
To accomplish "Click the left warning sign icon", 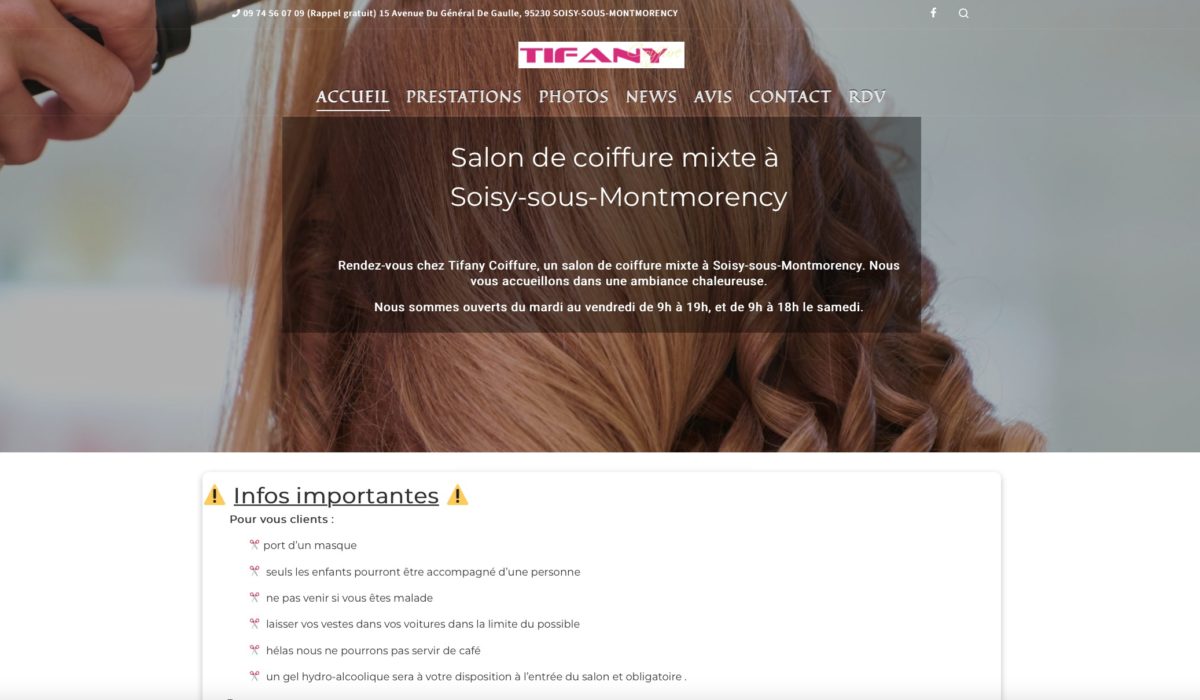I will (214, 495).
